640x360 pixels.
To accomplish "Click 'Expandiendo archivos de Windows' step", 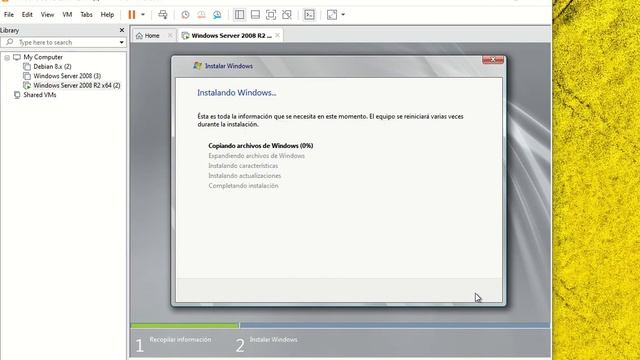I will click(x=256, y=156).
